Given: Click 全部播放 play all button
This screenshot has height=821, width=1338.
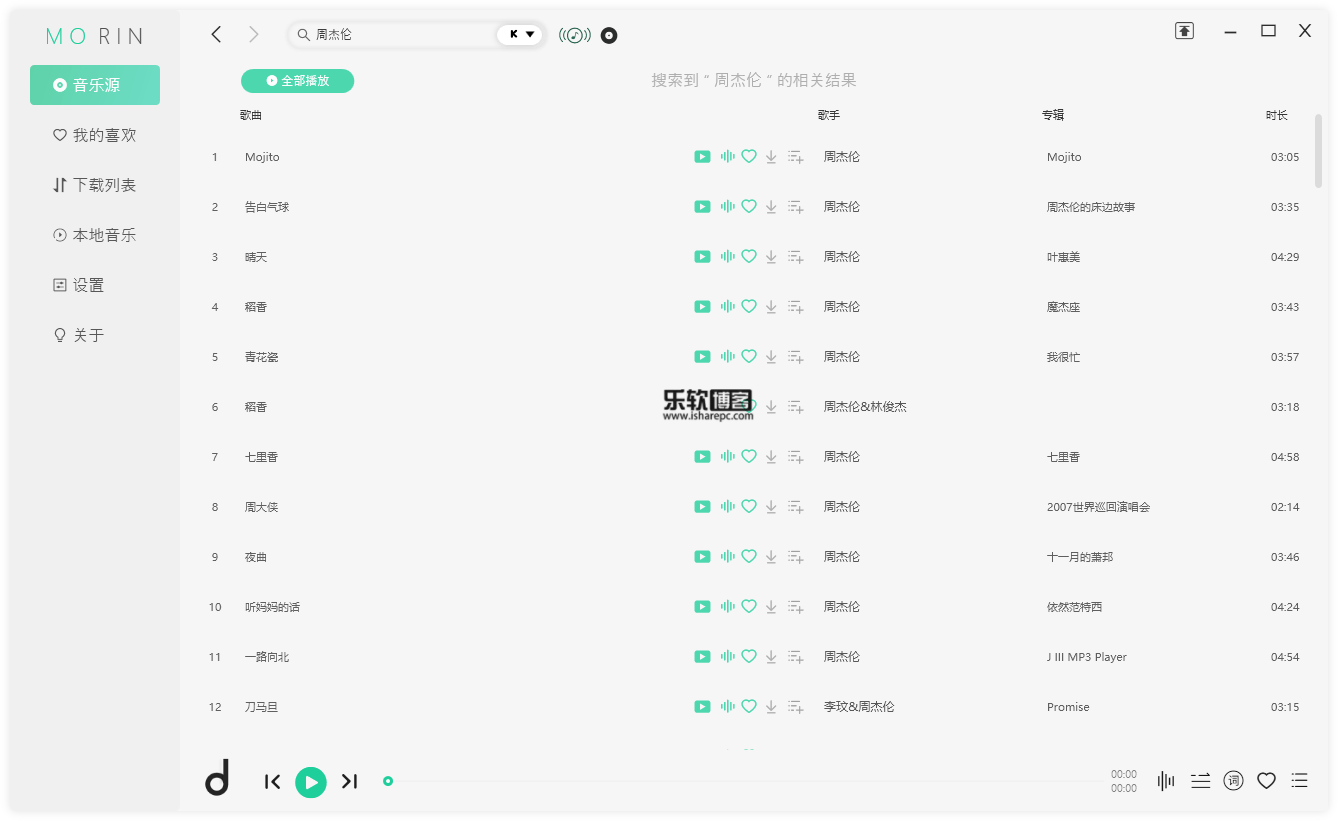Looking at the screenshot, I should (x=297, y=81).
